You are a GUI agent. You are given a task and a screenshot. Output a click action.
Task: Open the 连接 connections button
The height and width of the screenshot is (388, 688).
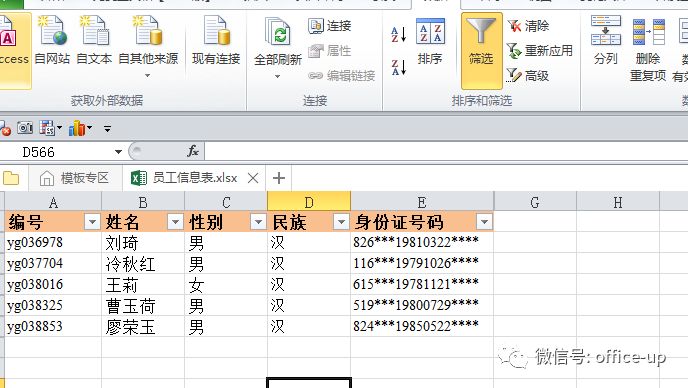click(330, 26)
